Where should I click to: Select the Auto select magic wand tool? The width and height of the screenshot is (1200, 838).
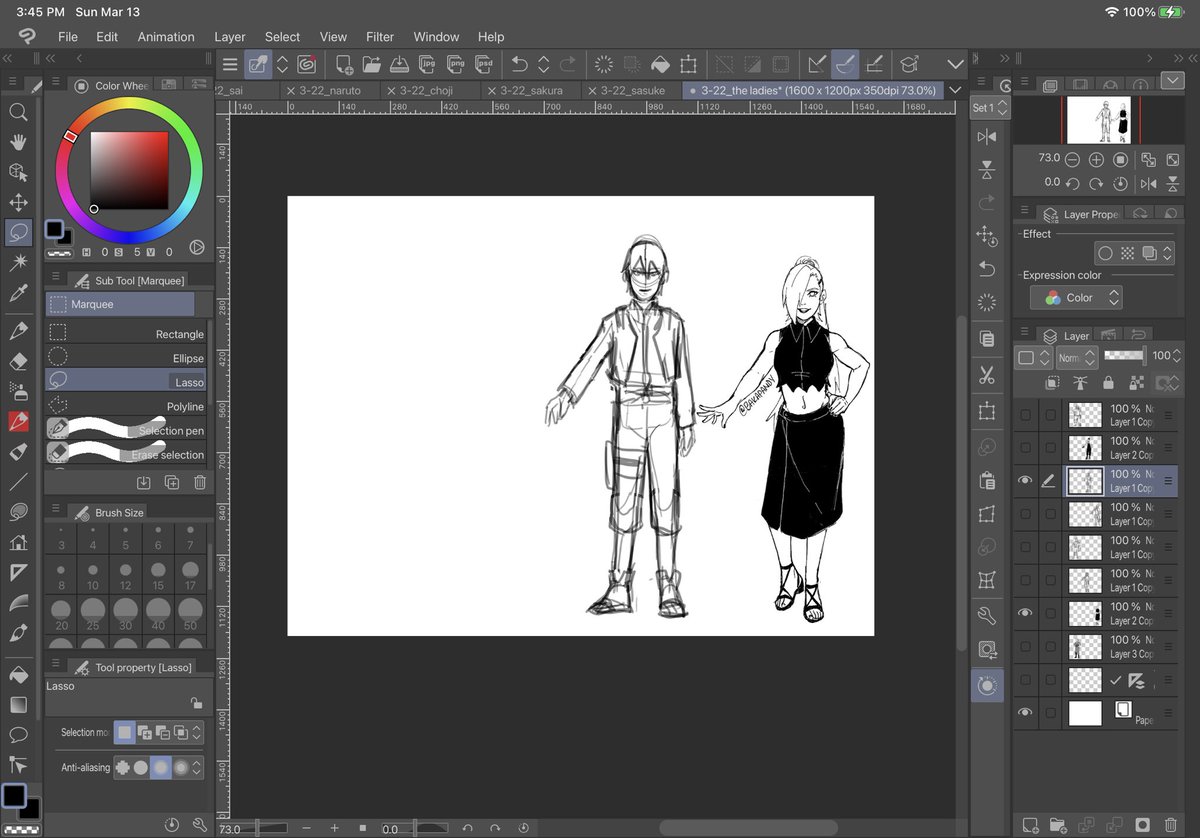[x=18, y=262]
